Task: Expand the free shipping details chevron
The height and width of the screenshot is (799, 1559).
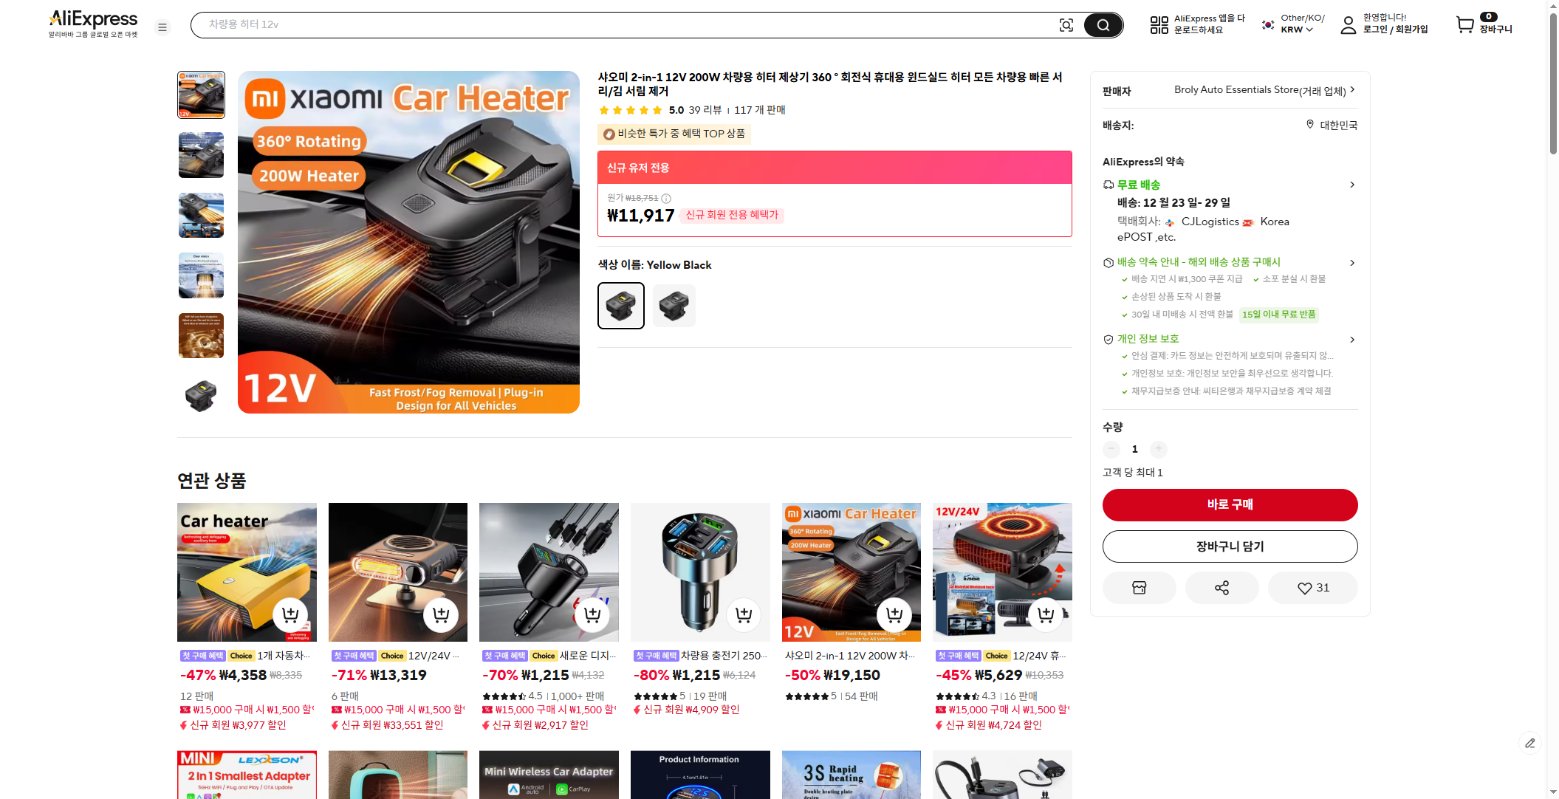Action: point(1352,185)
